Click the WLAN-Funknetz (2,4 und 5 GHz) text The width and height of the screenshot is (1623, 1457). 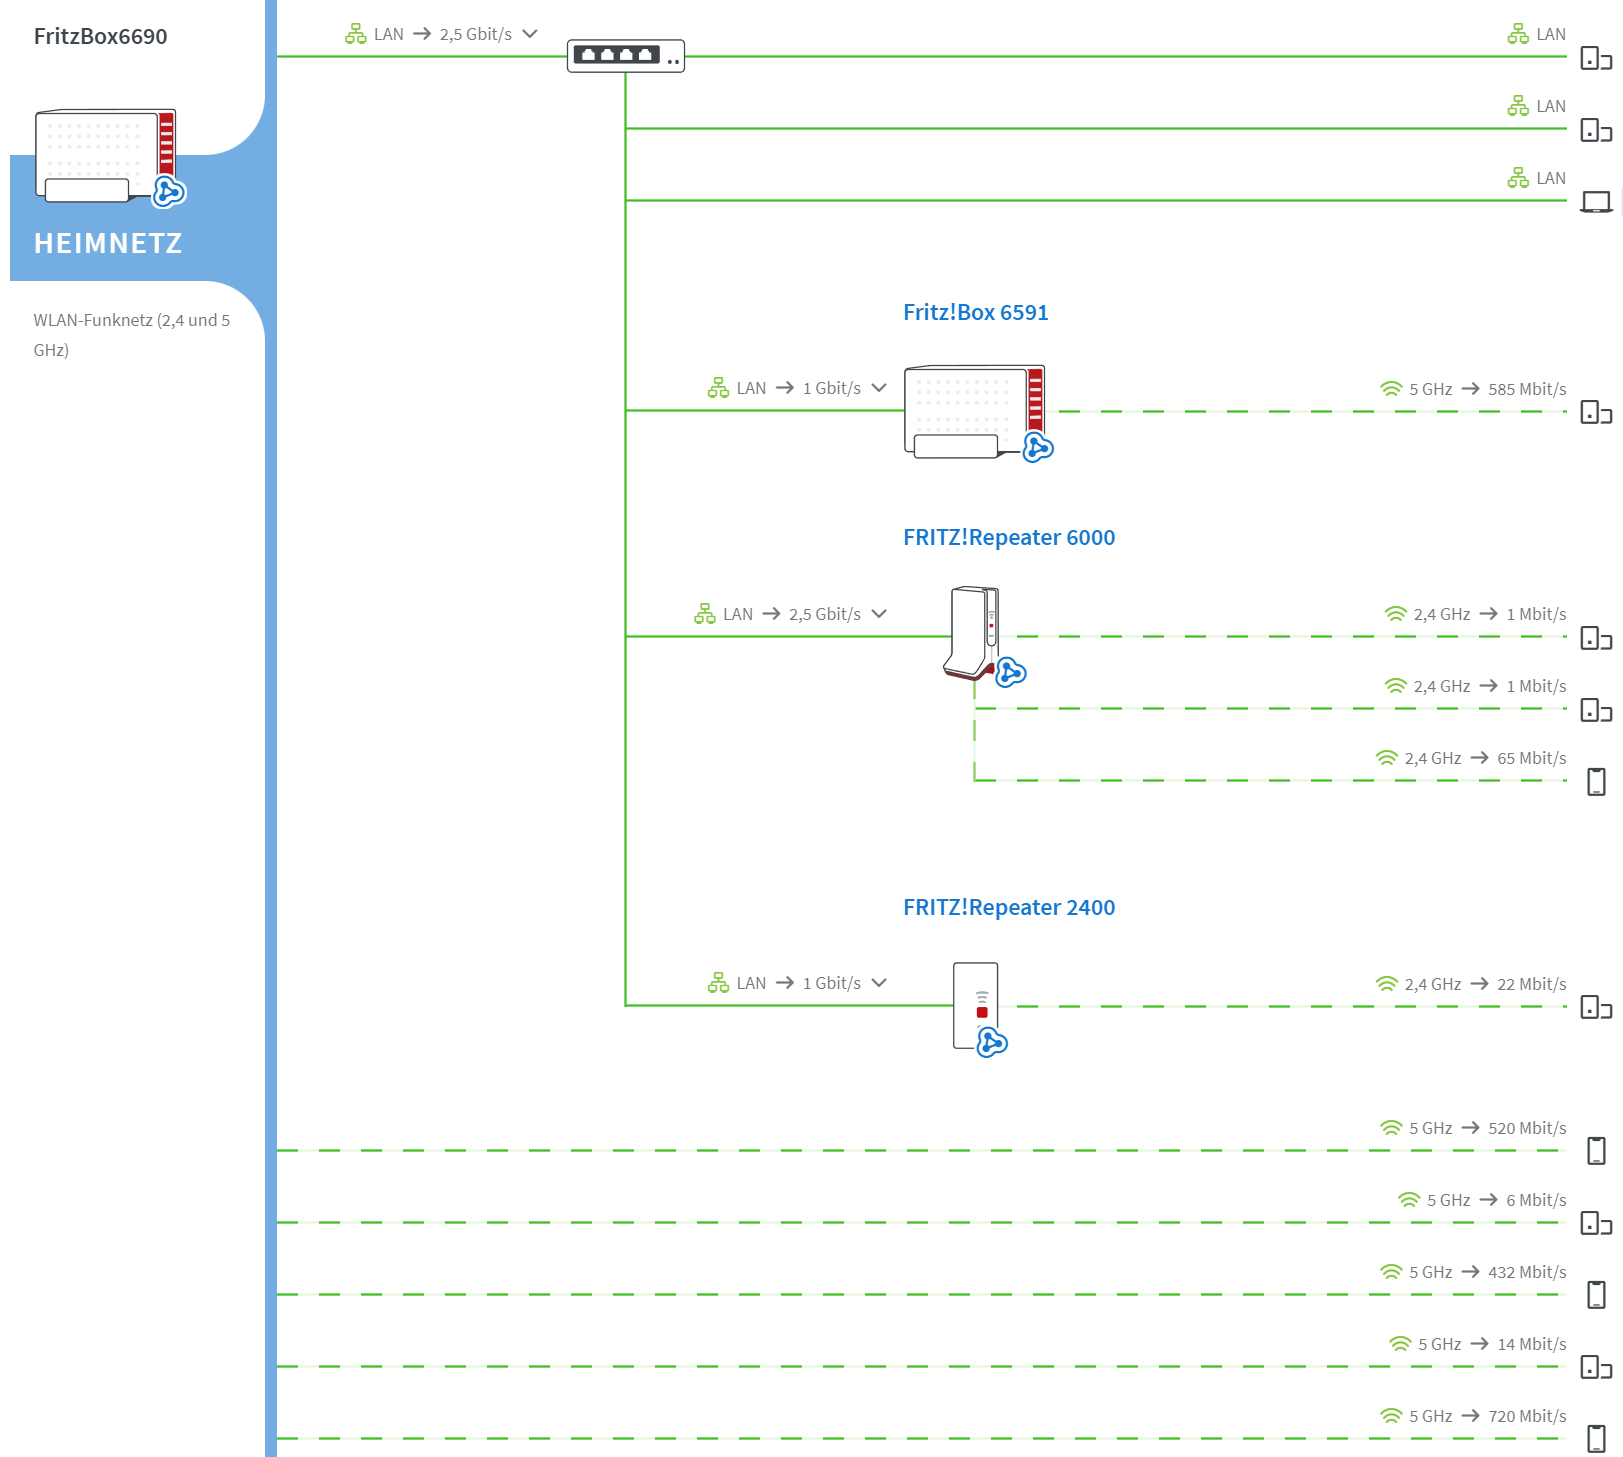click(x=132, y=335)
